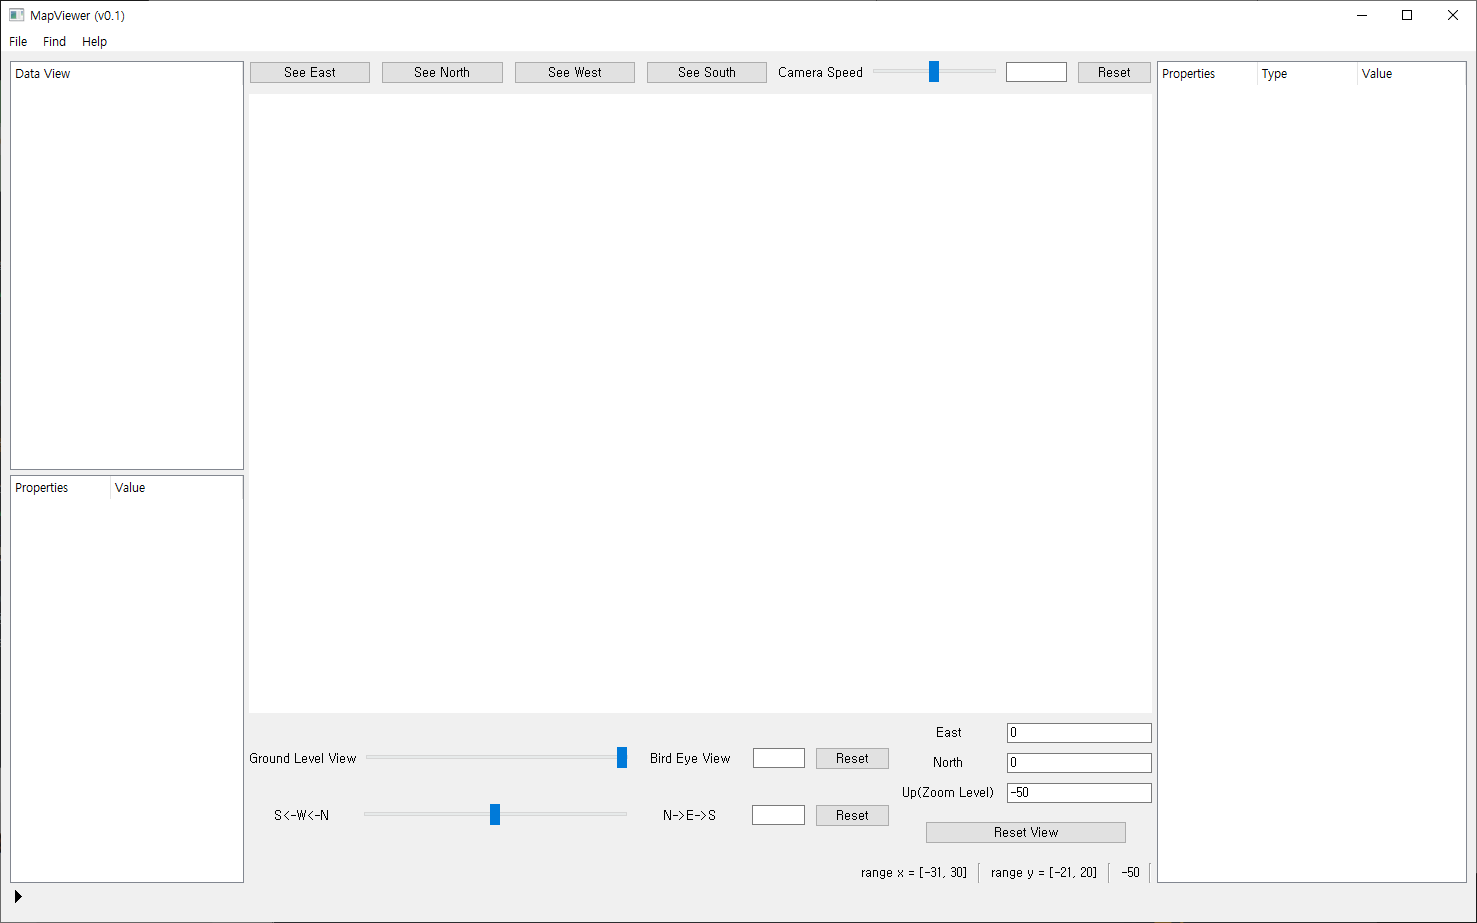This screenshot has width=1477, height=923.
Task: Click the MapViewer app icon in title bar
Action: pos(16,15)
